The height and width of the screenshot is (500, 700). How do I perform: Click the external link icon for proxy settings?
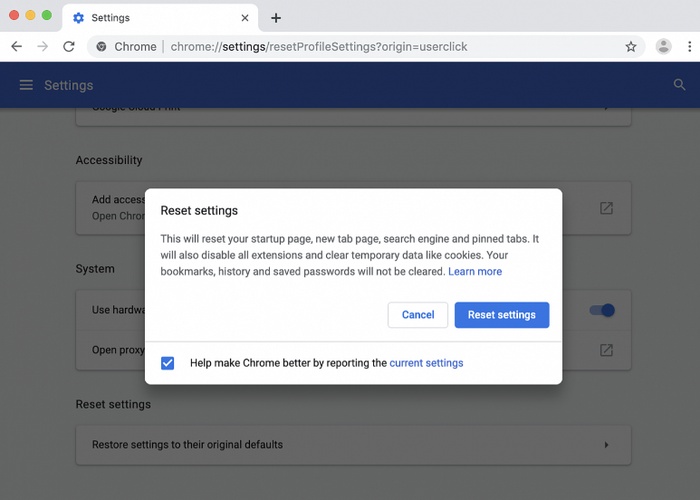[606, 350]
